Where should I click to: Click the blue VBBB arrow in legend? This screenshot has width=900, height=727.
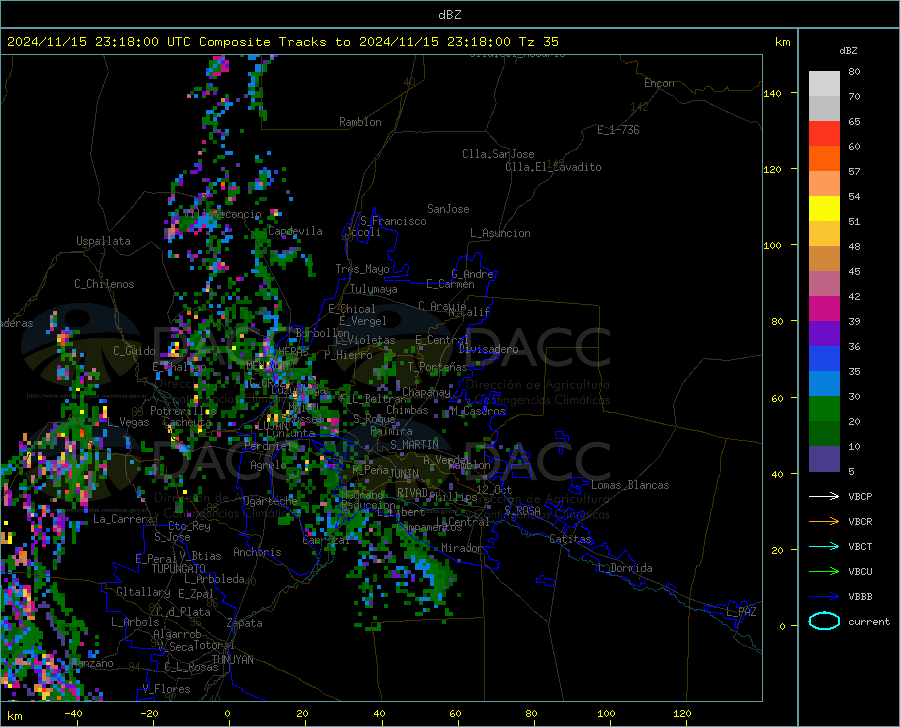[824, 597]
